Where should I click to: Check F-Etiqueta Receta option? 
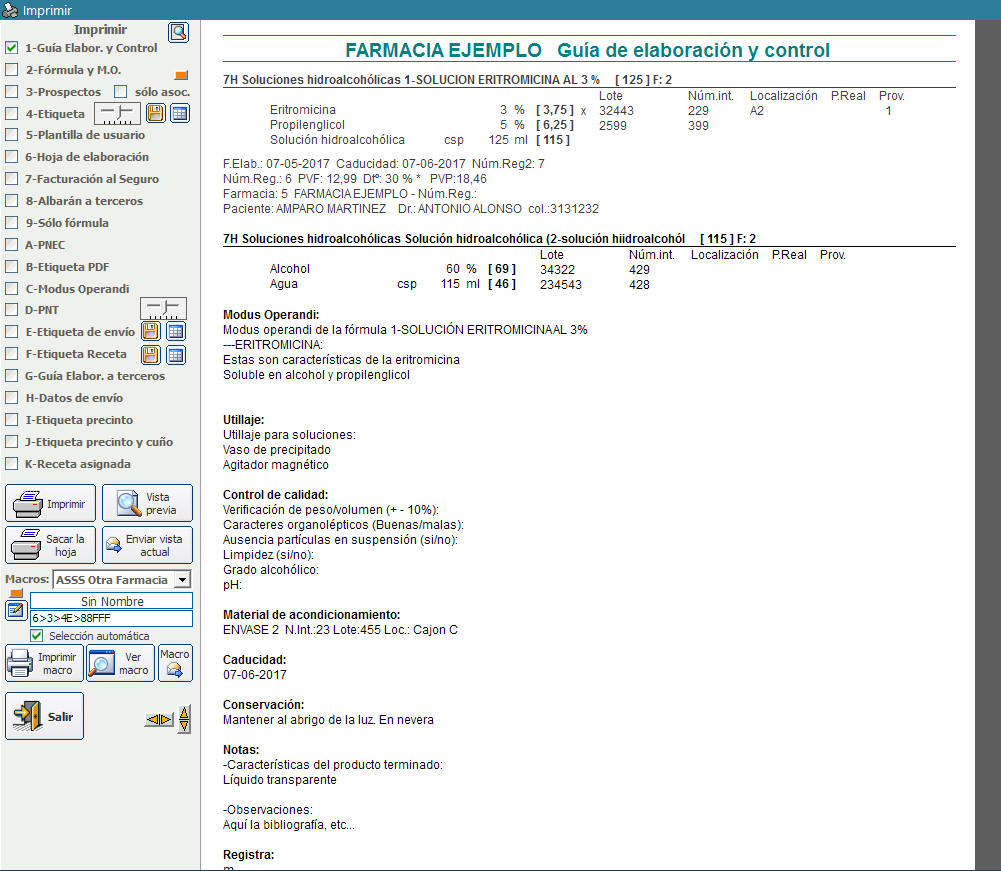pyautogui.click(x=11, y=354)
